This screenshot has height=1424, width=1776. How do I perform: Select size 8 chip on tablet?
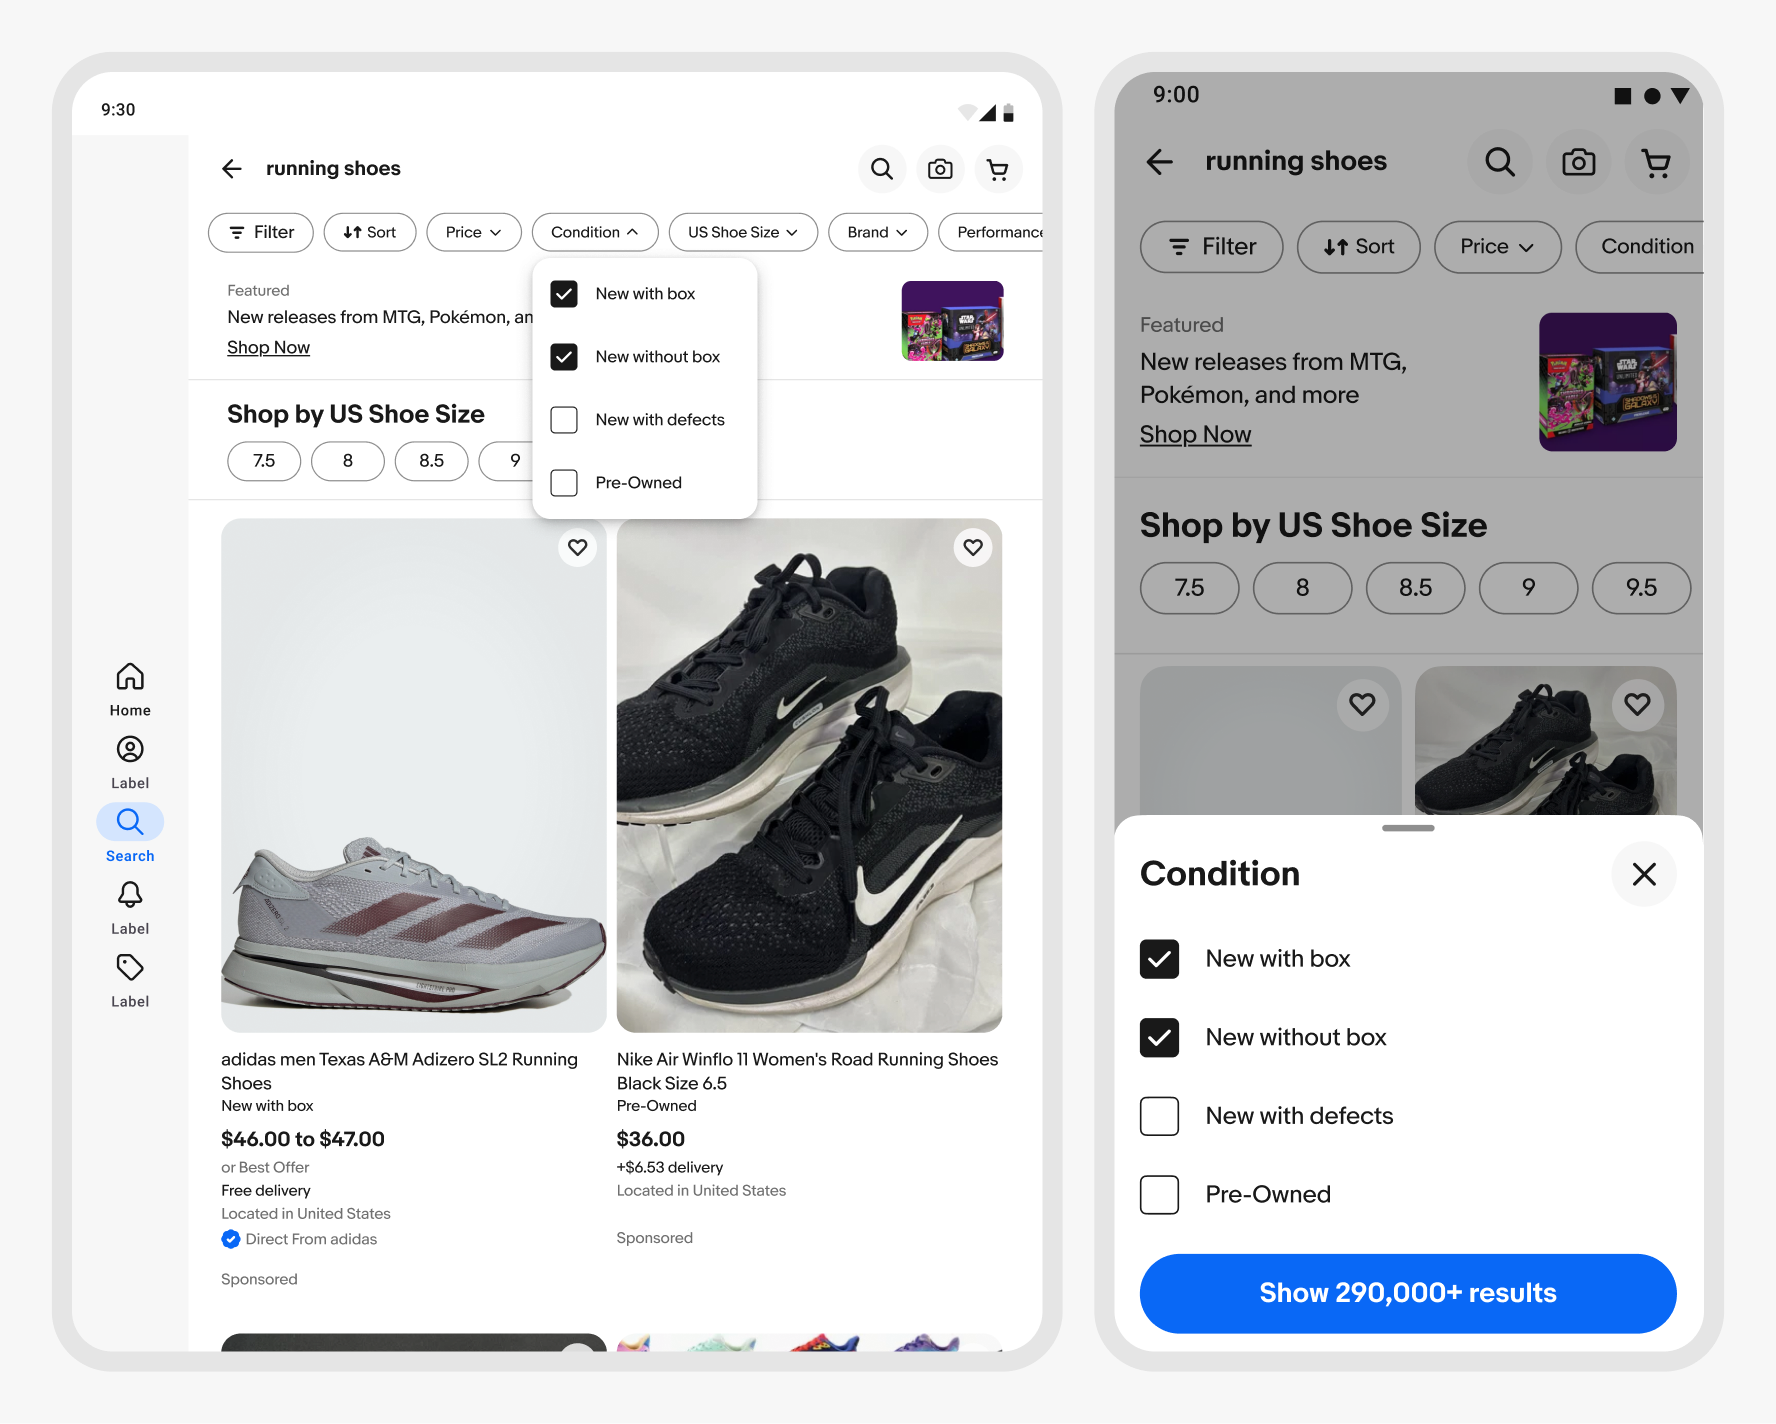coord(348,461)
